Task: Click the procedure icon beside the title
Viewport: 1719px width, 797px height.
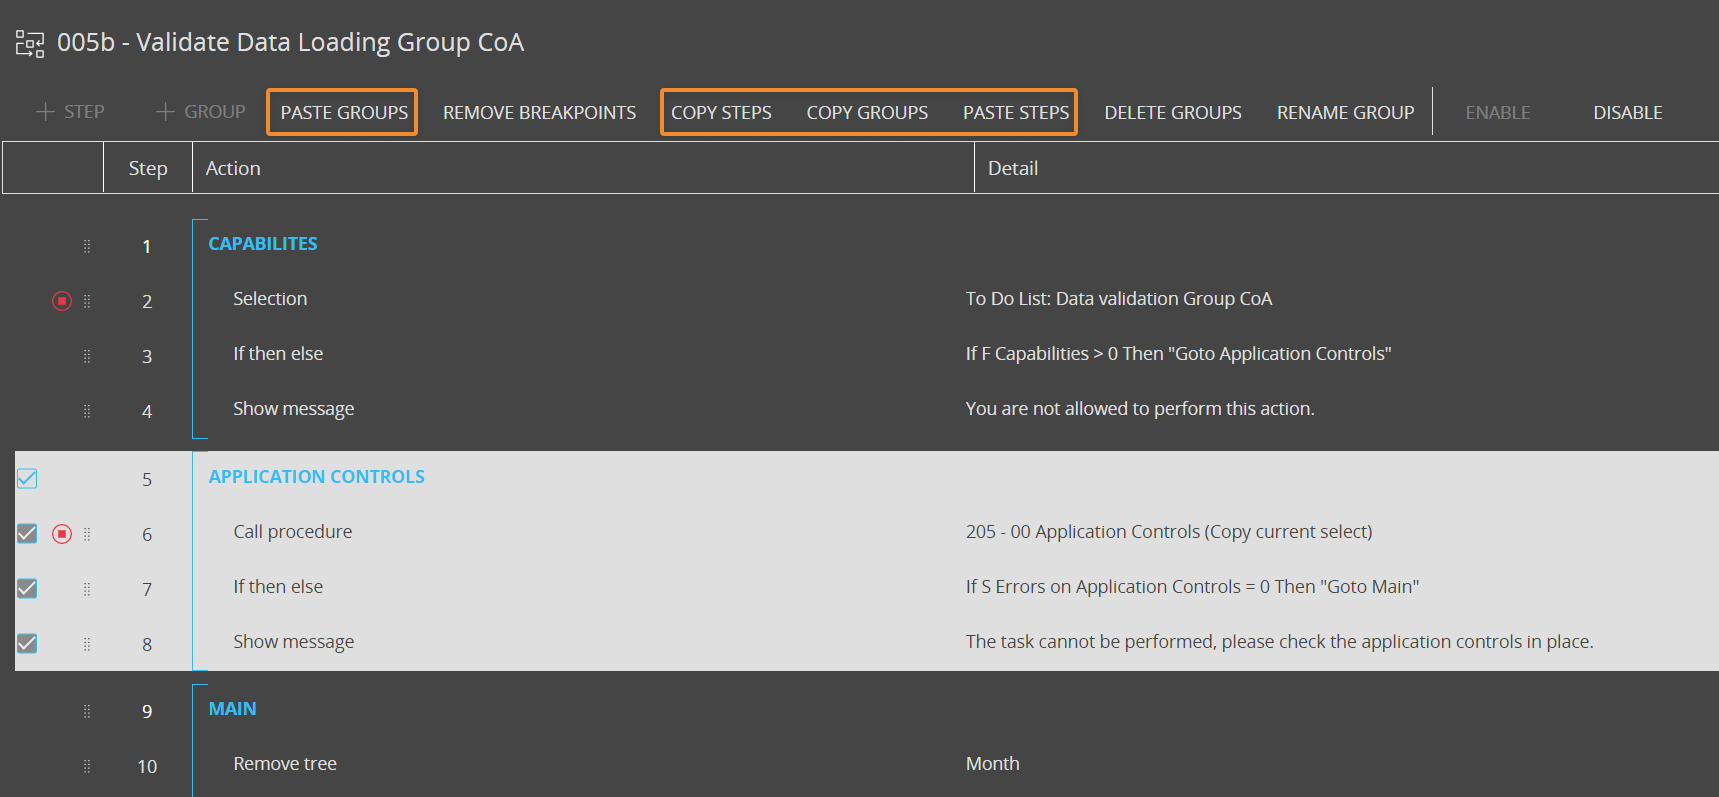Action: (30, 43)
